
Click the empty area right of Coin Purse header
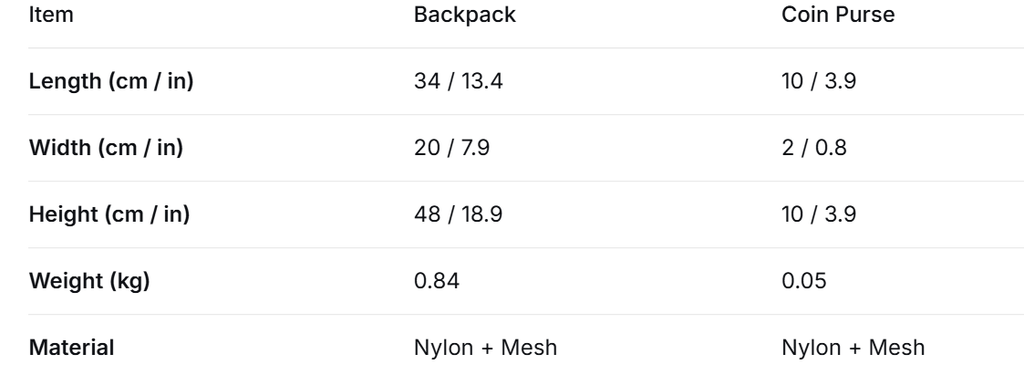(960, 14)
